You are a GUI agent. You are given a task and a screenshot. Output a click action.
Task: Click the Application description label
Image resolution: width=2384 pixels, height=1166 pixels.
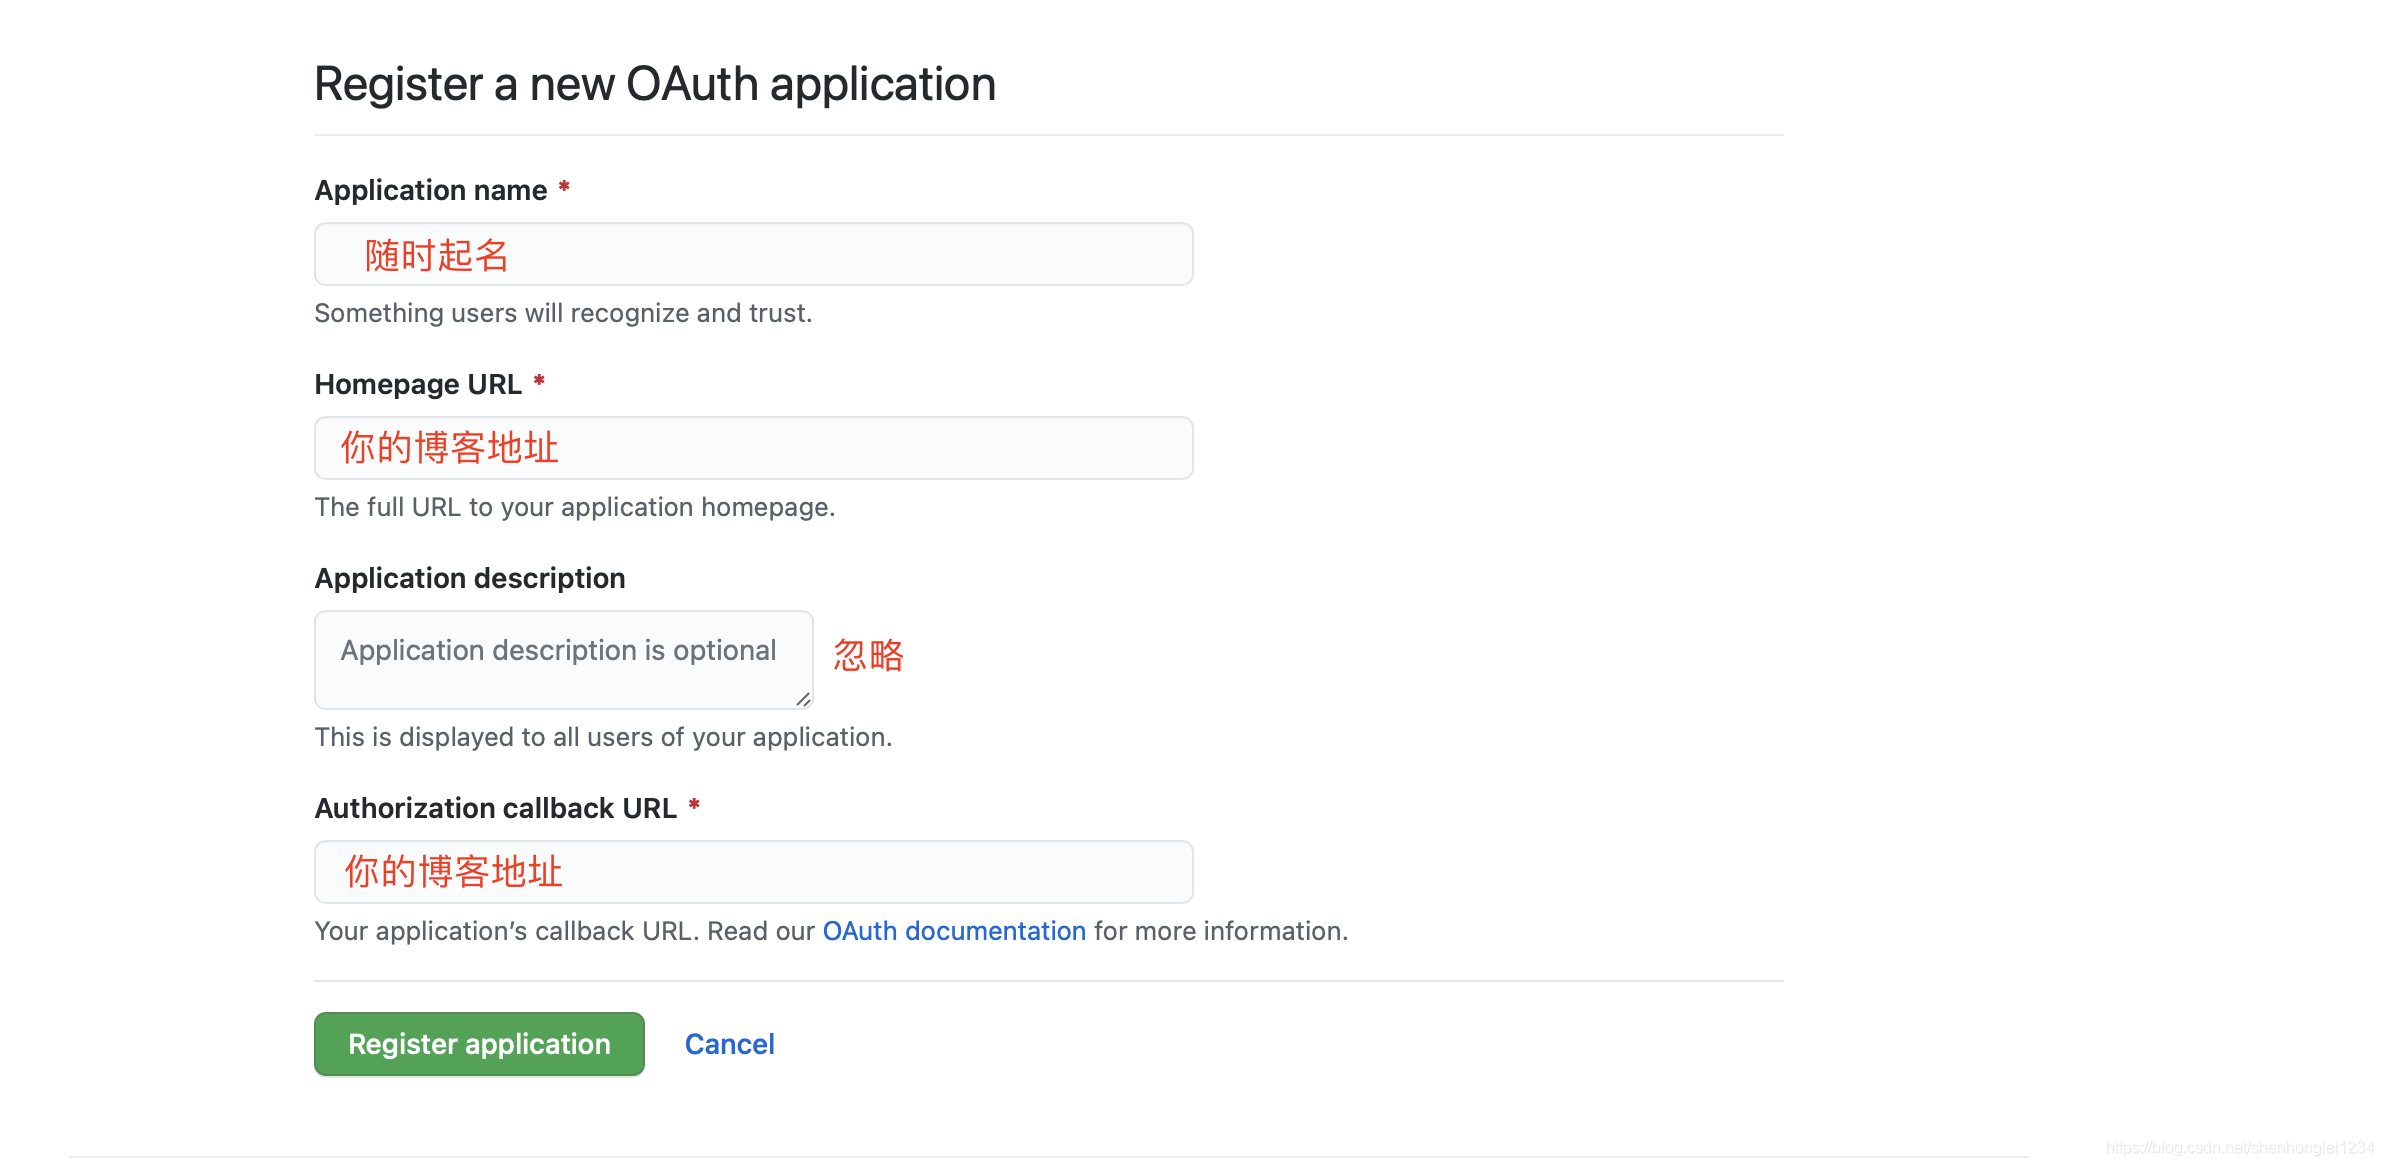(x=470, y=578)
